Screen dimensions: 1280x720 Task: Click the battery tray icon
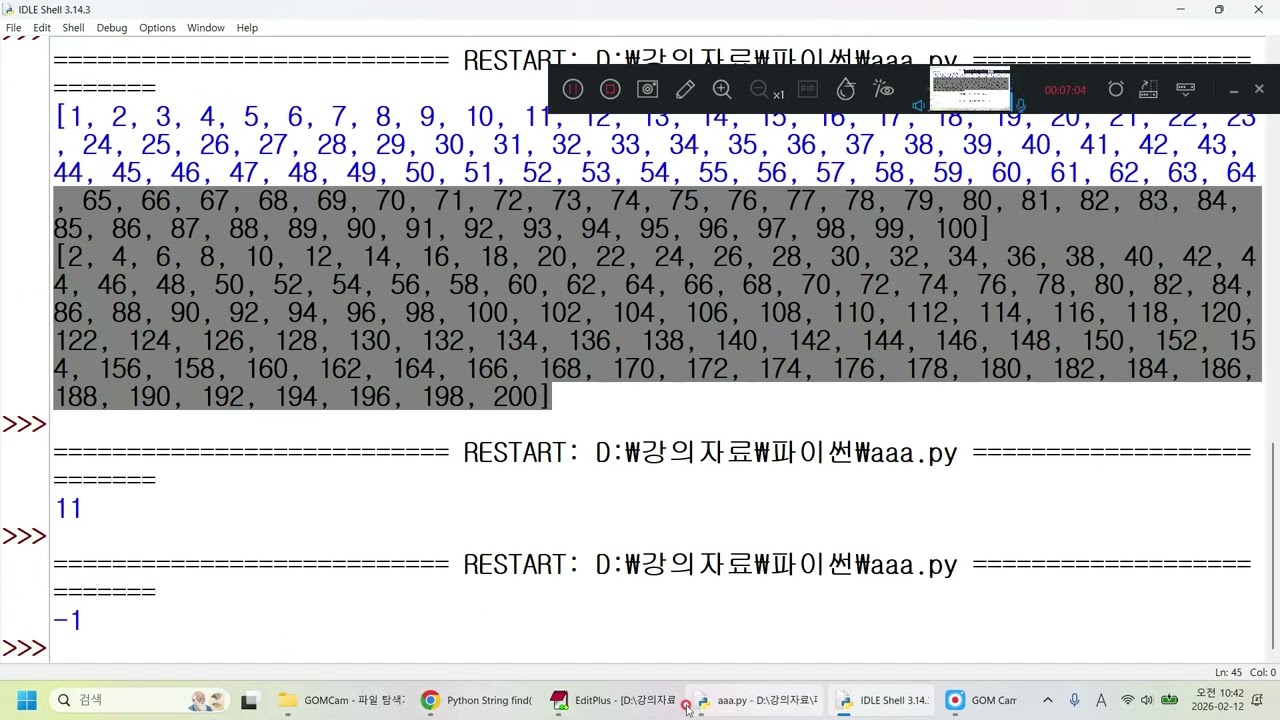1168,700
